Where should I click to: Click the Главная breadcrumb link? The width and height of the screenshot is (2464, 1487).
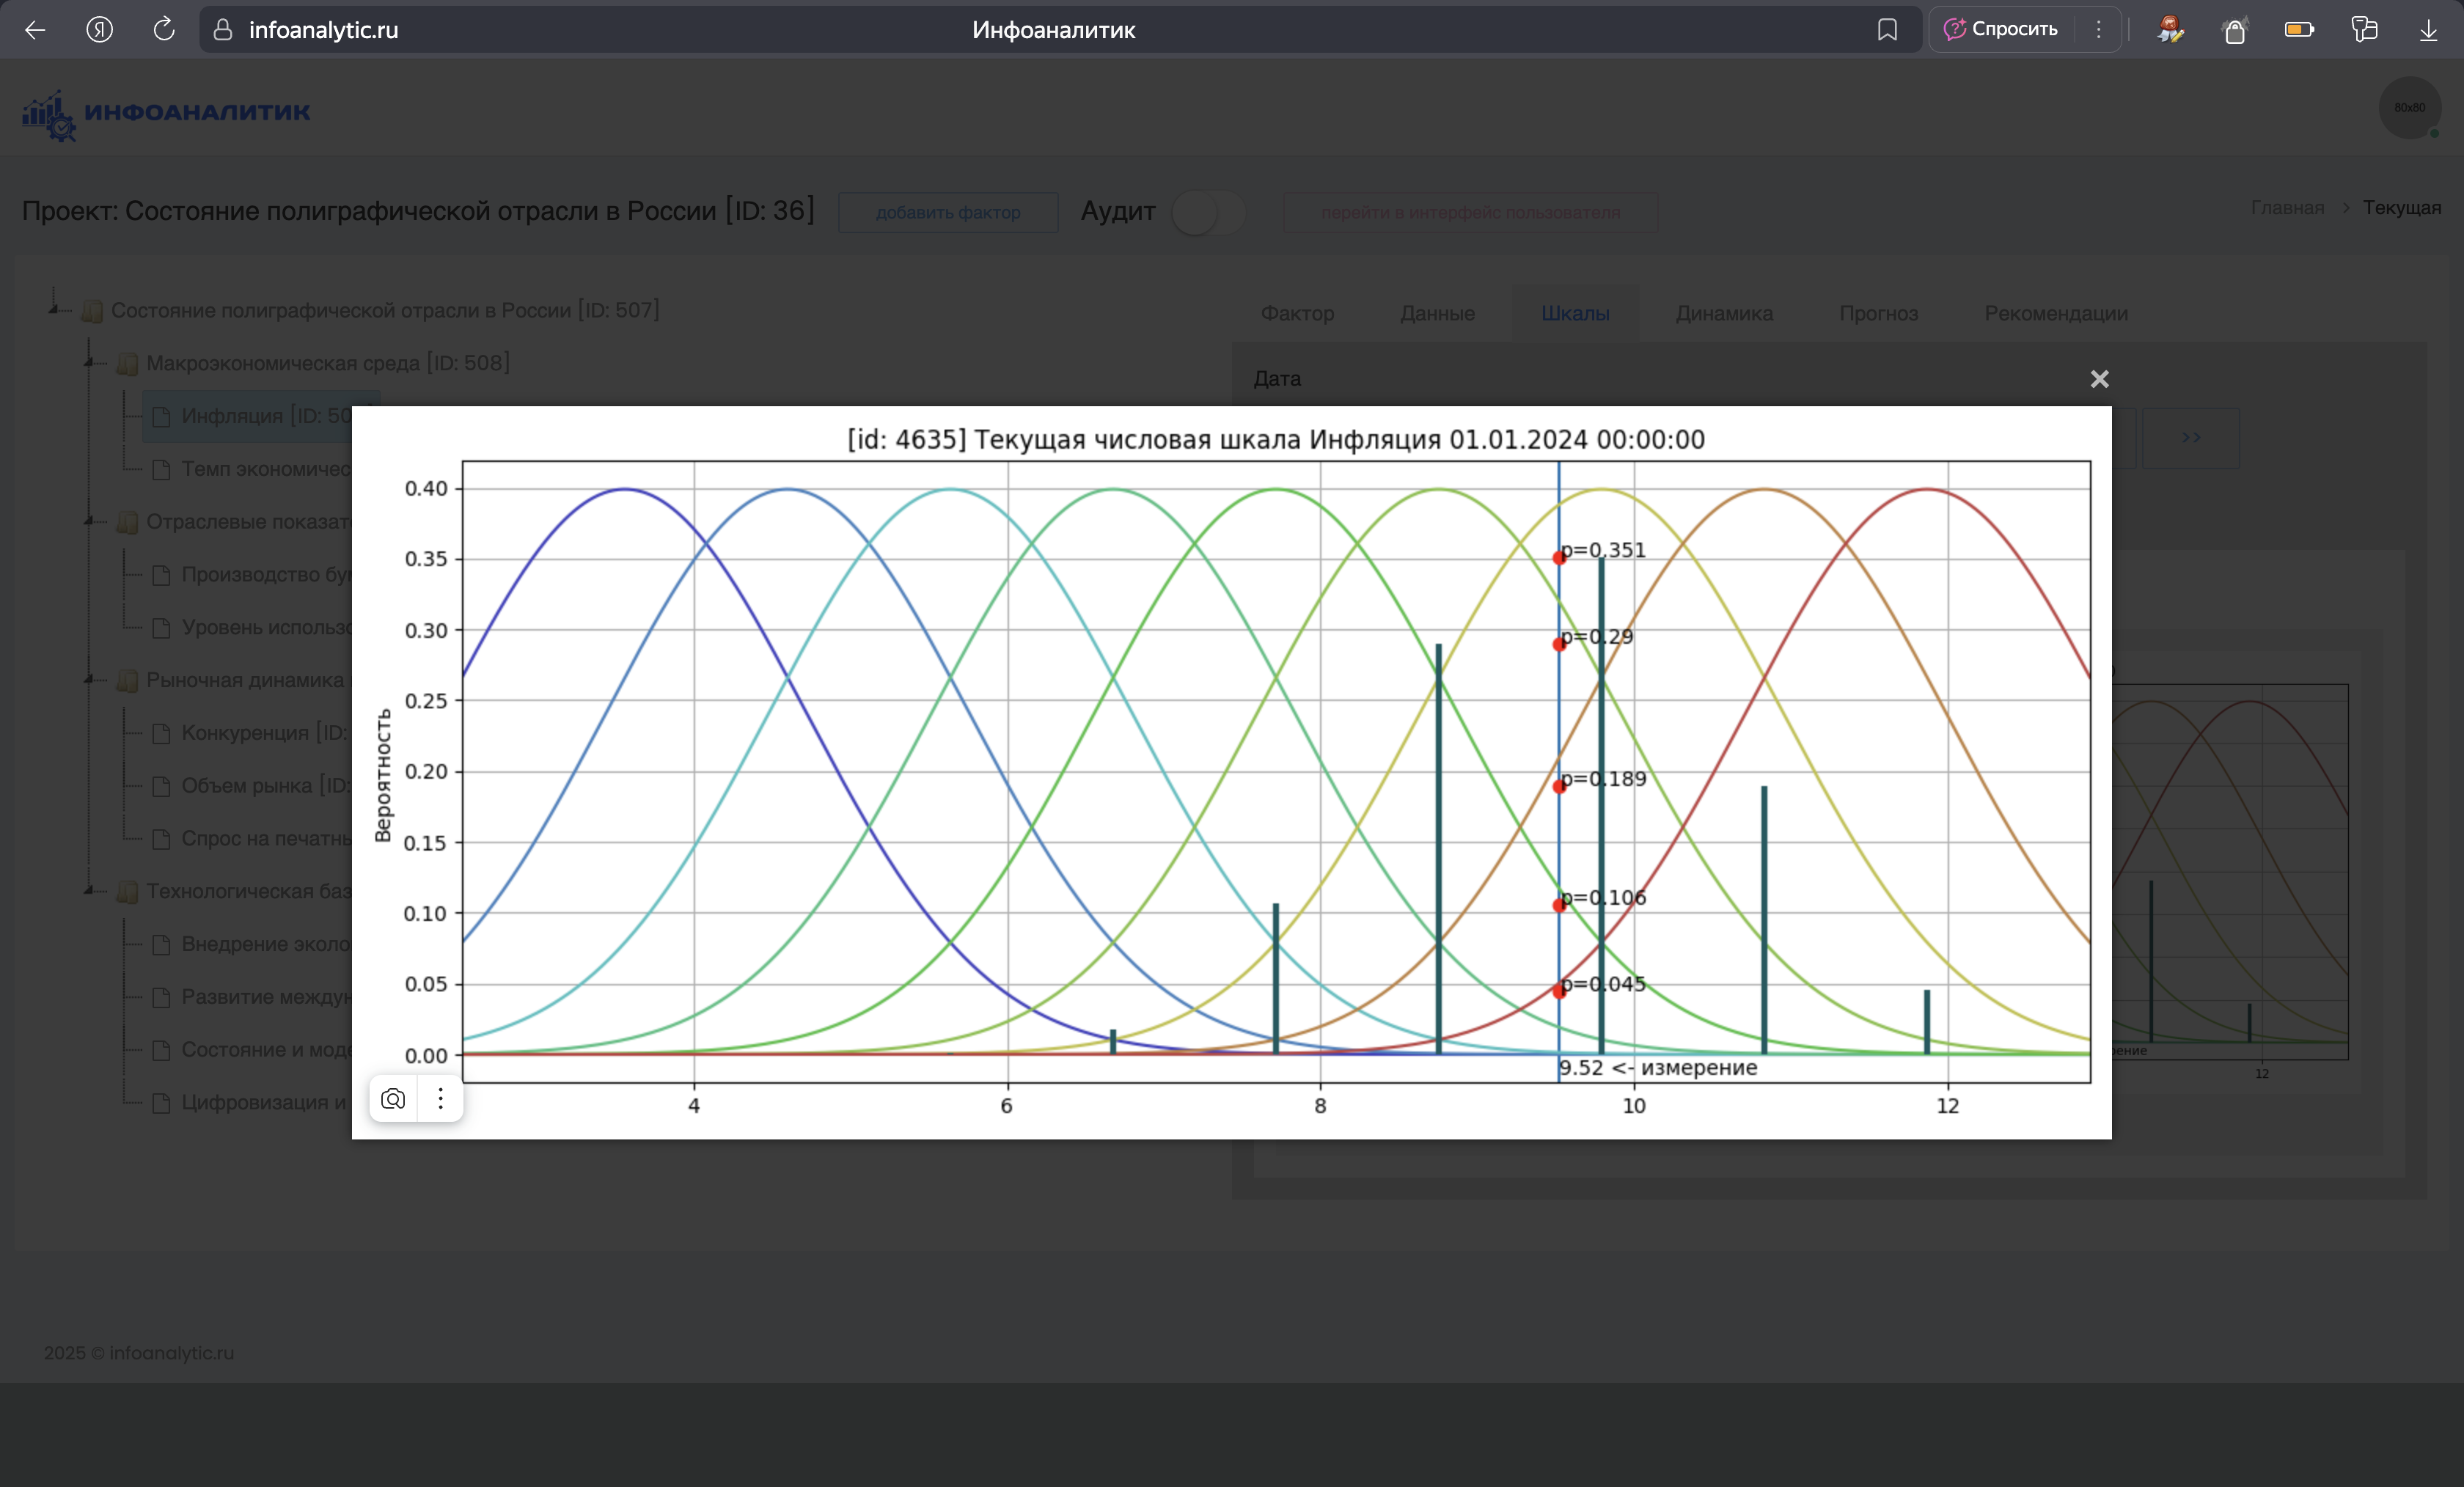(x=2287, y=207)
